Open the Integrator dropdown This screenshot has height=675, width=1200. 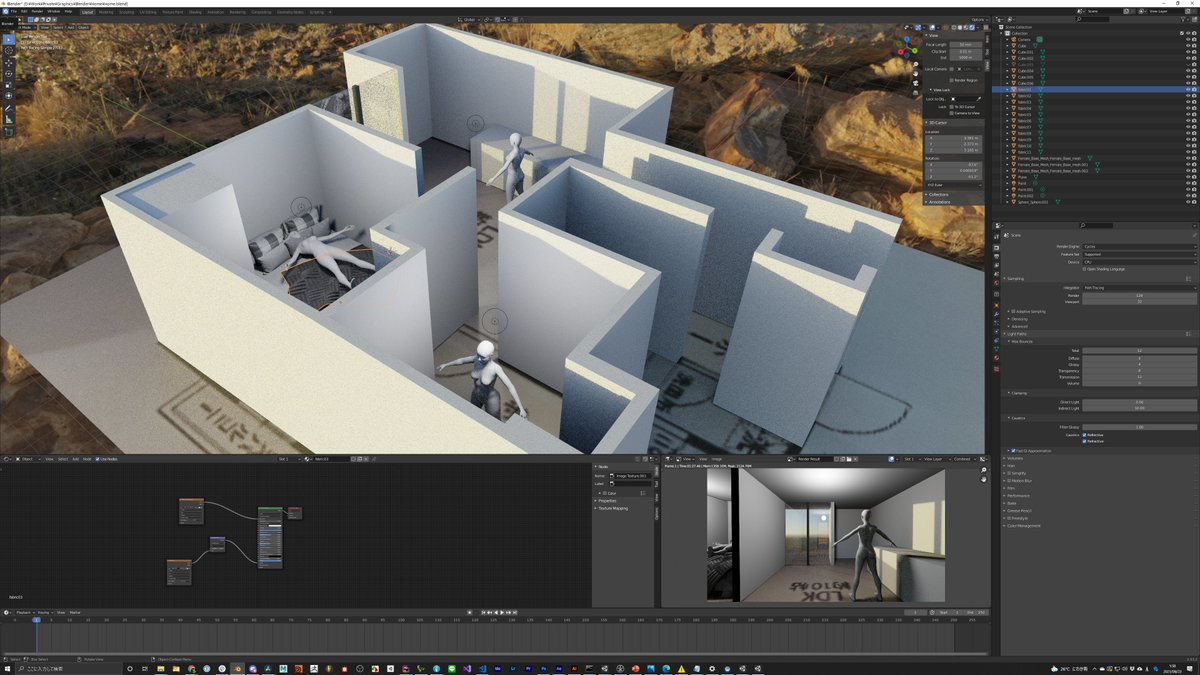coord(1140,288)
